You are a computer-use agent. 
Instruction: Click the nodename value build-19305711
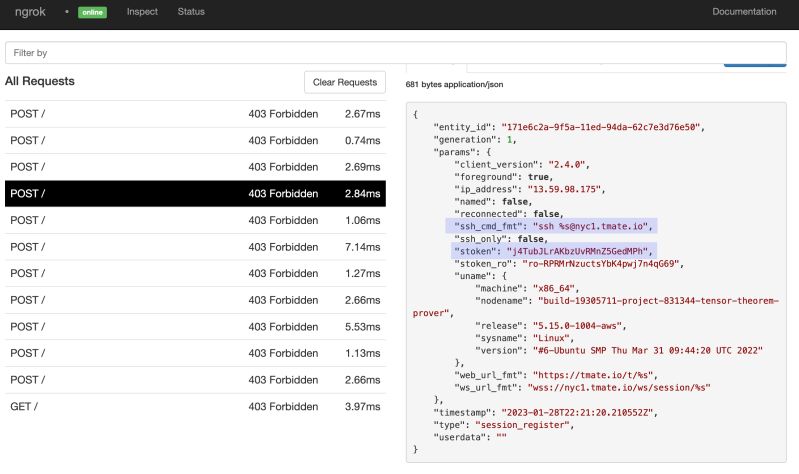click(595, 307)
